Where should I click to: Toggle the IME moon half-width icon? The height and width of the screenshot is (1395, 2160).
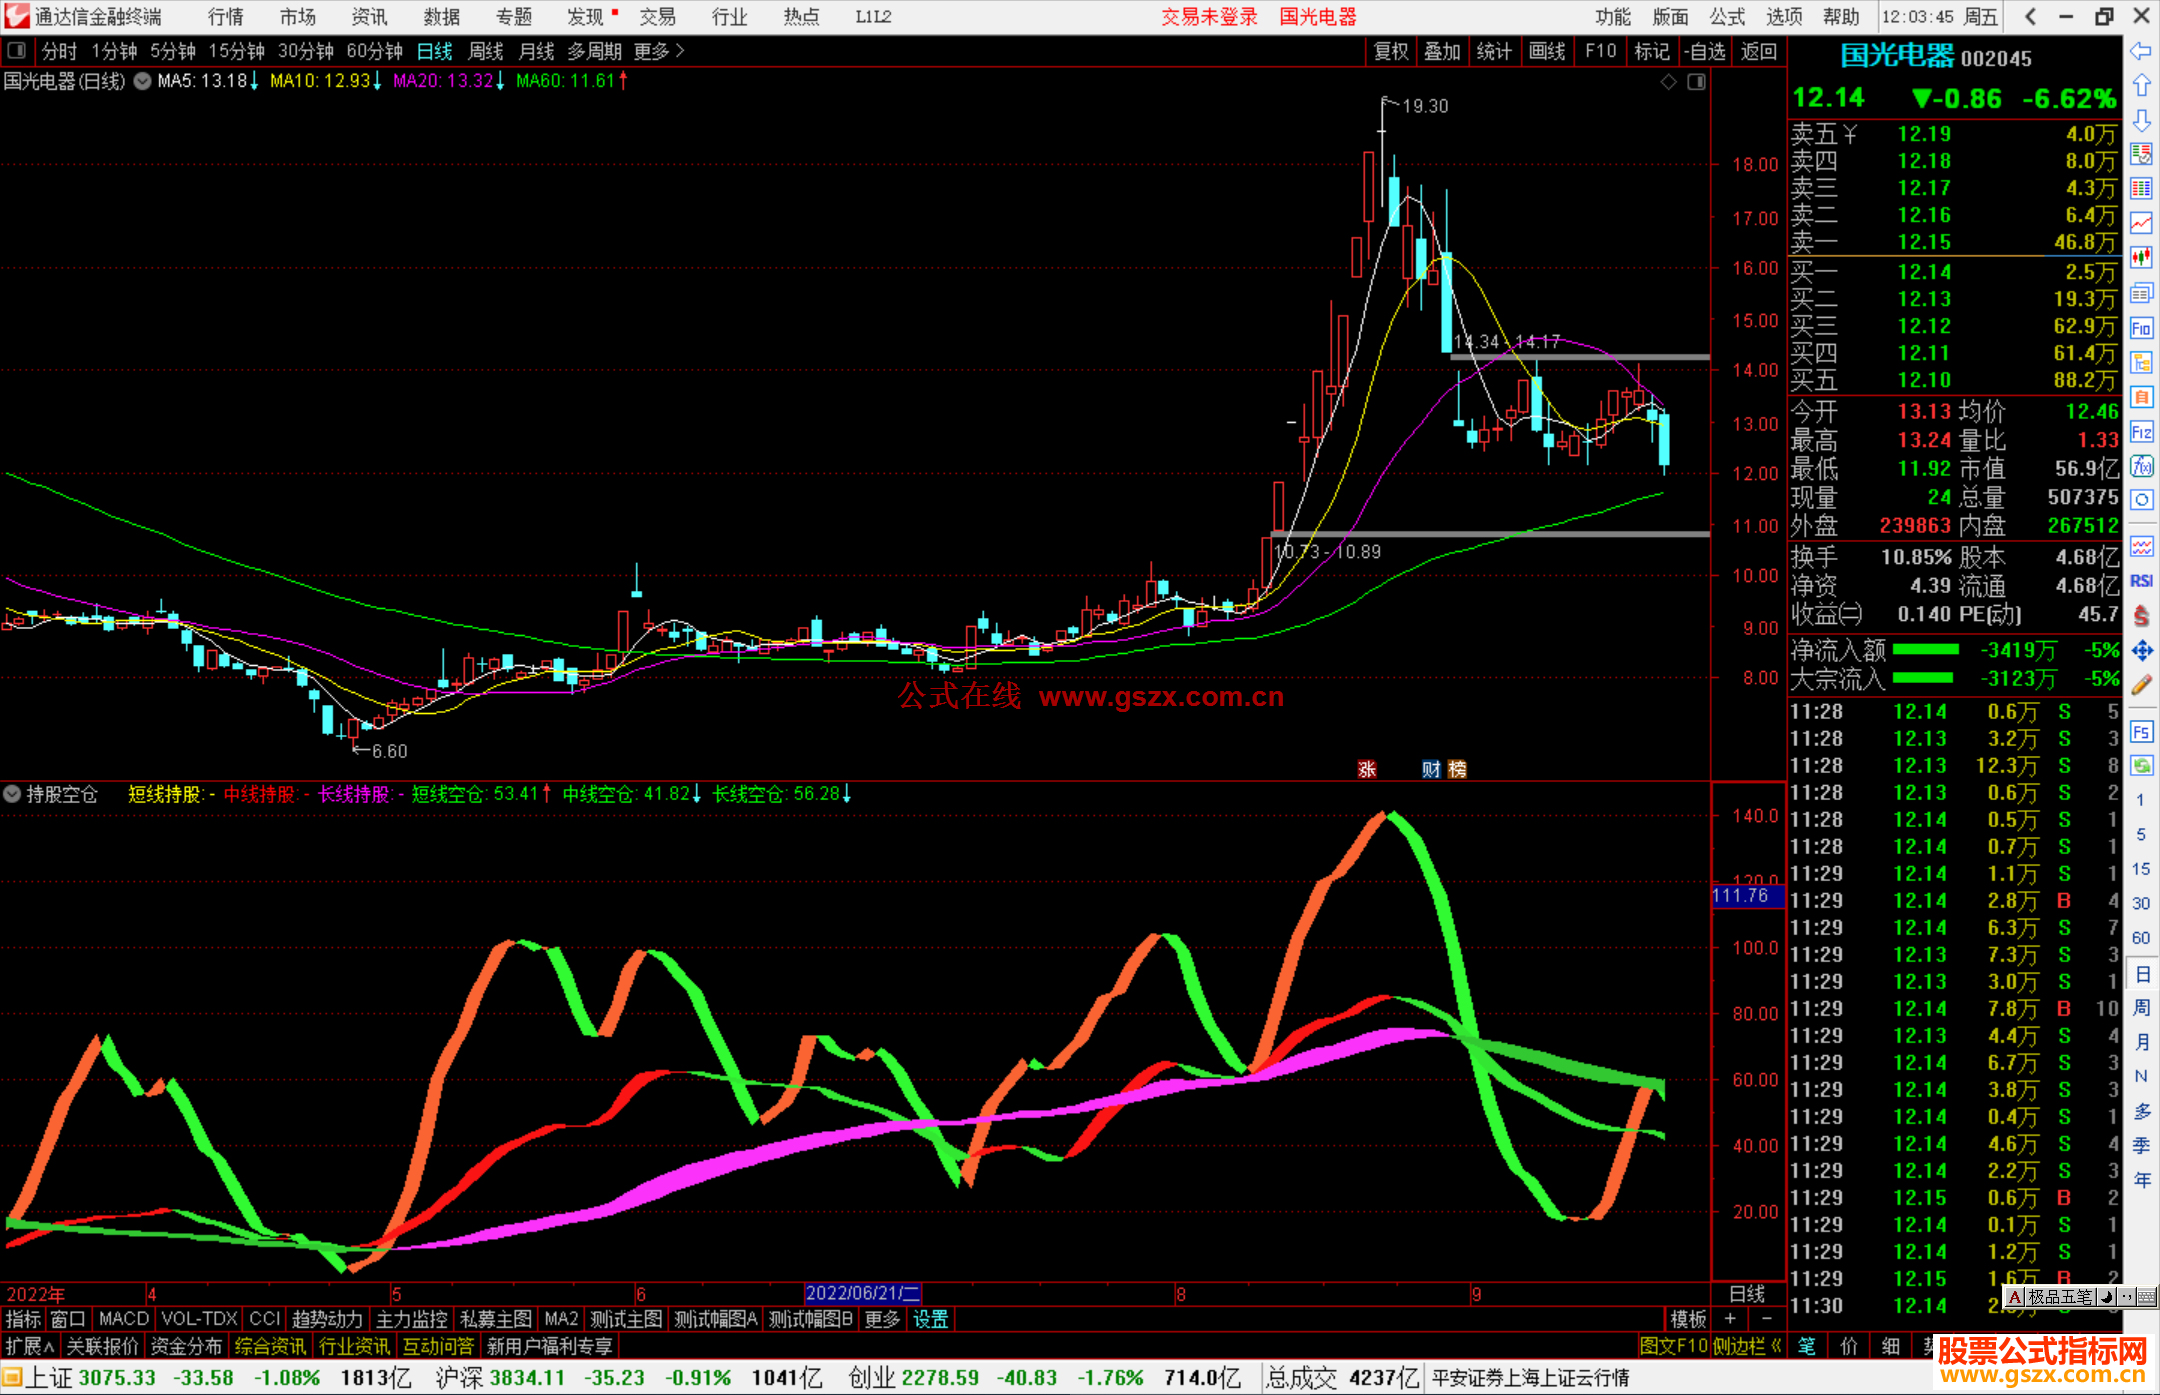(x=2106, y=1297)
